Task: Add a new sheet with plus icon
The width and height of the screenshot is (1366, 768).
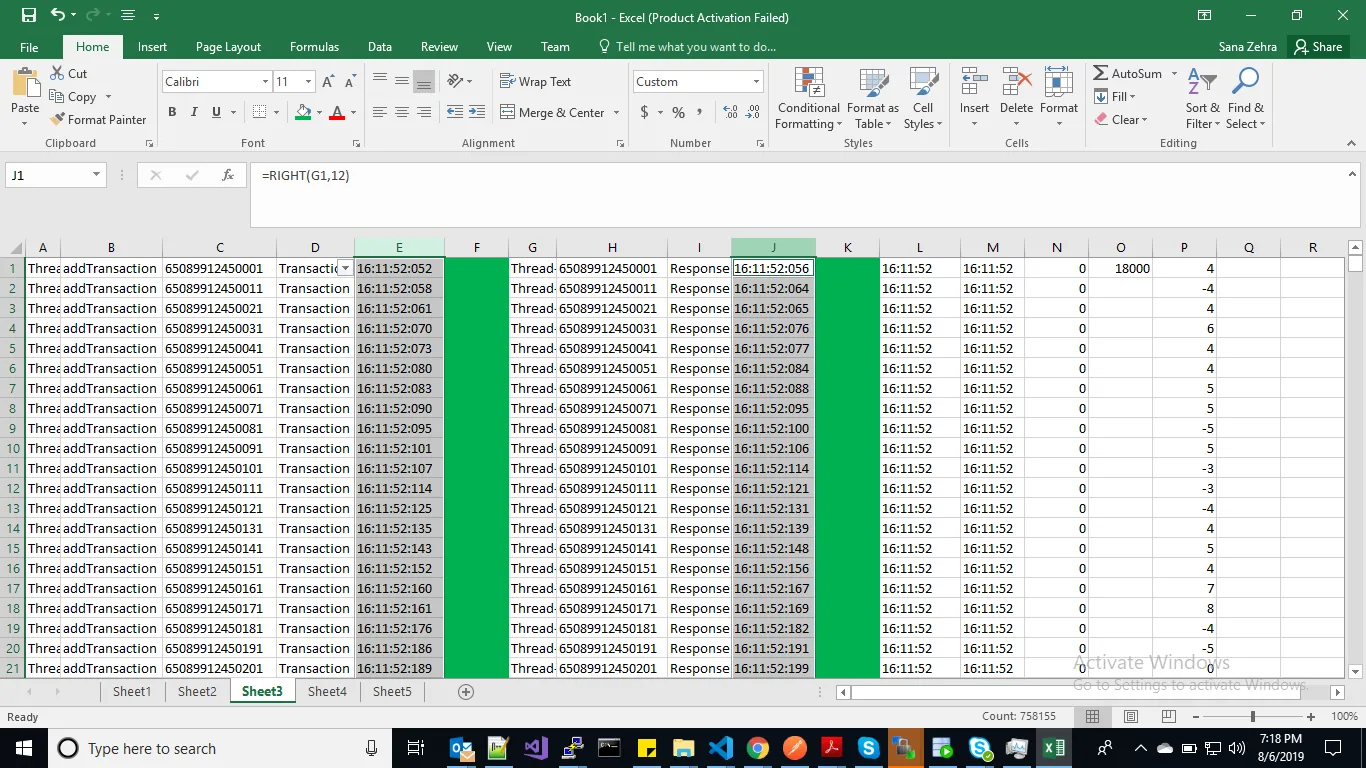Action: click(465, 692)
